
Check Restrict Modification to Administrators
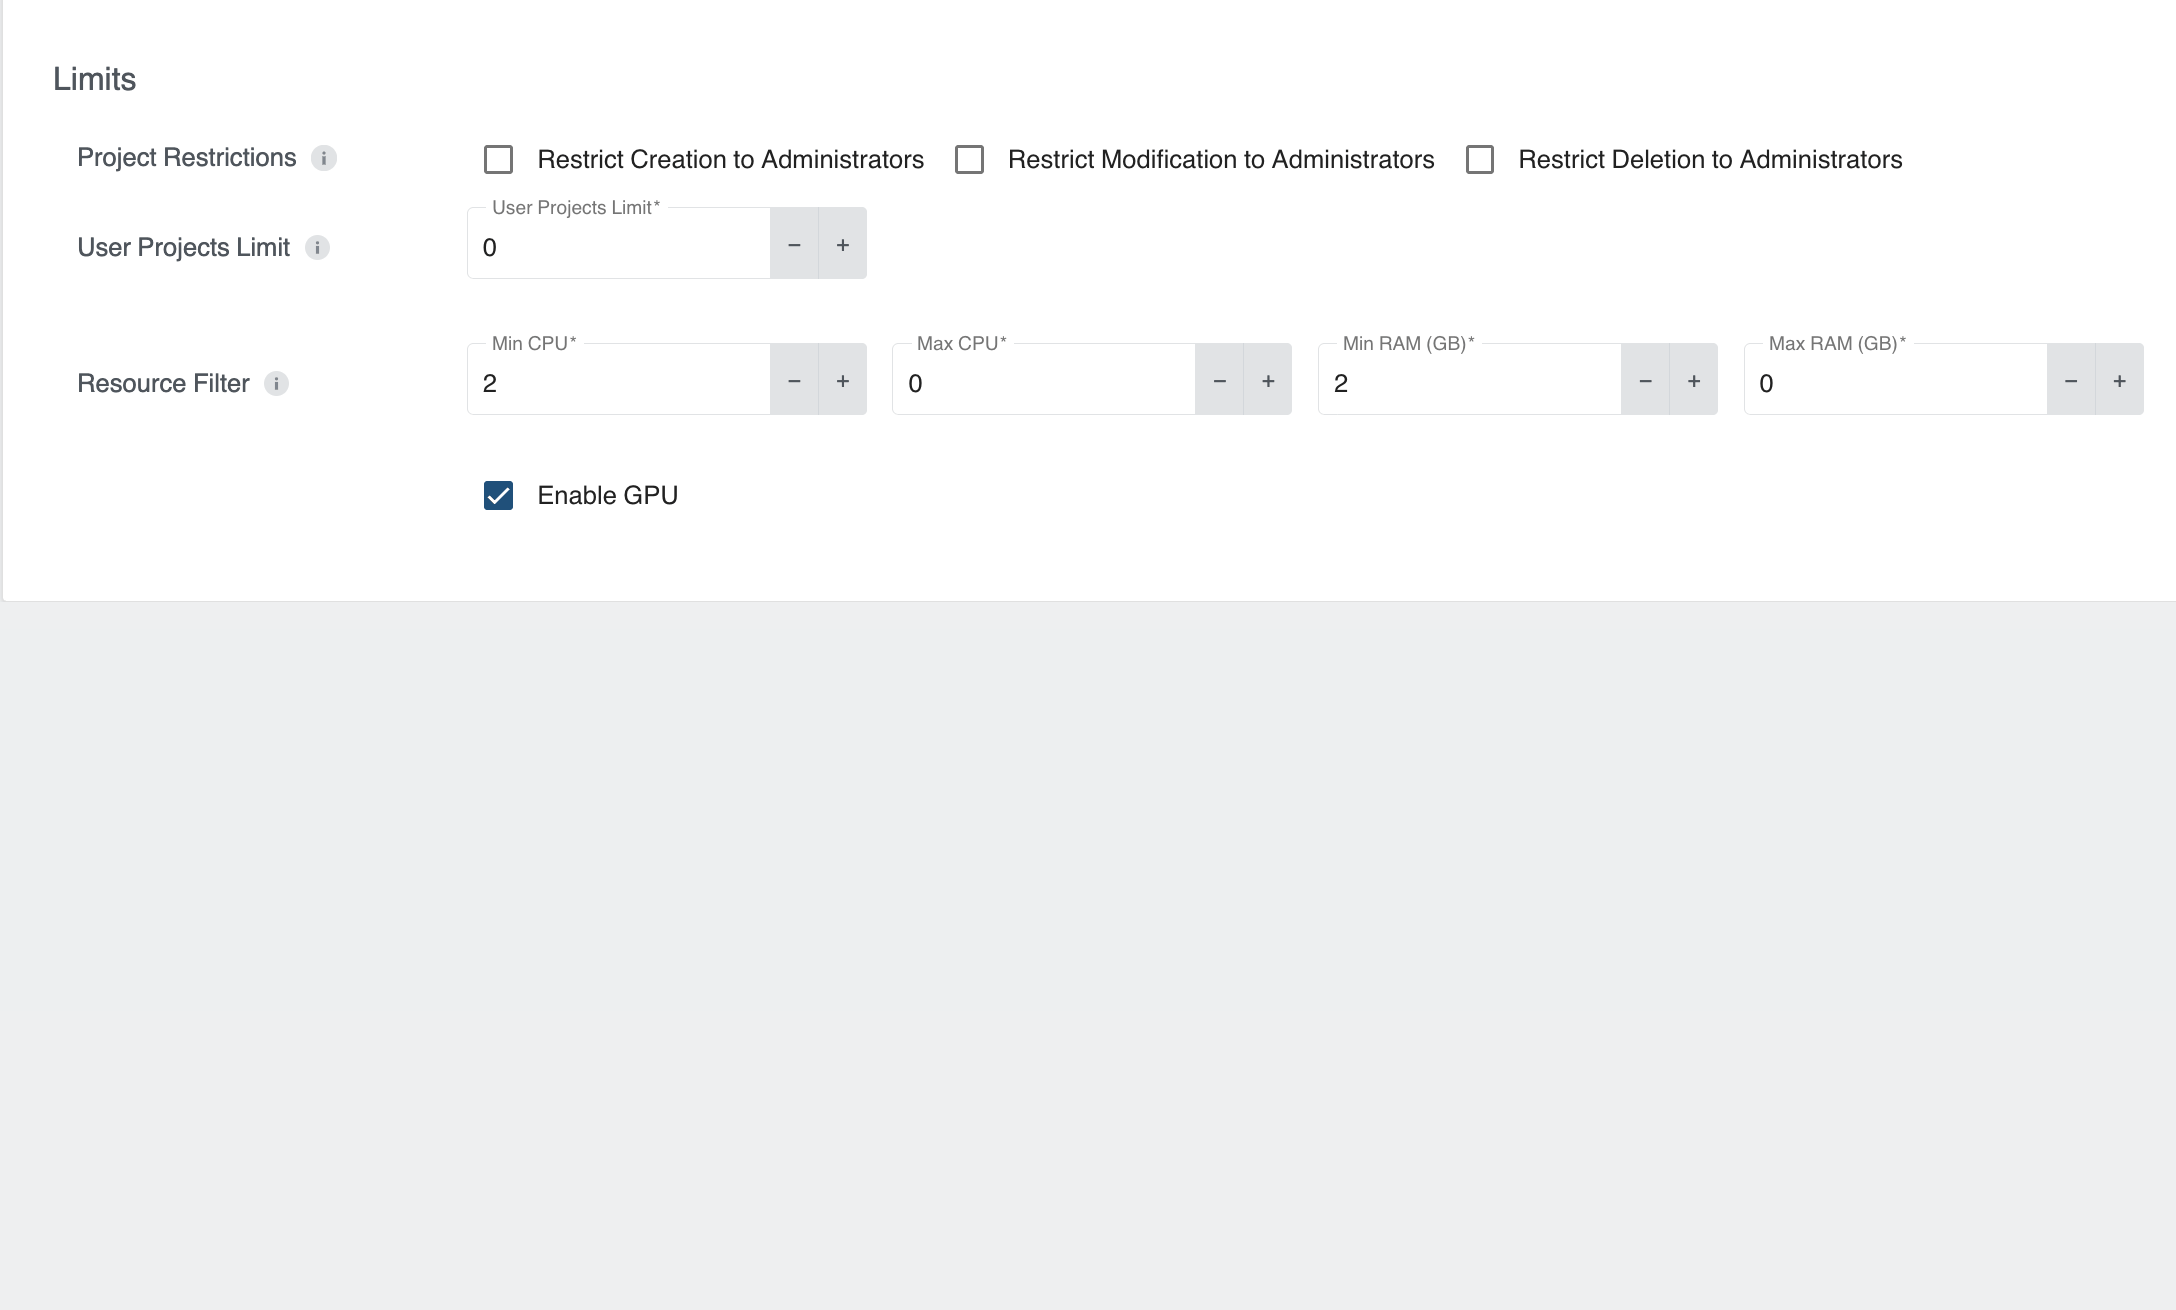click(x=969, y=160)
